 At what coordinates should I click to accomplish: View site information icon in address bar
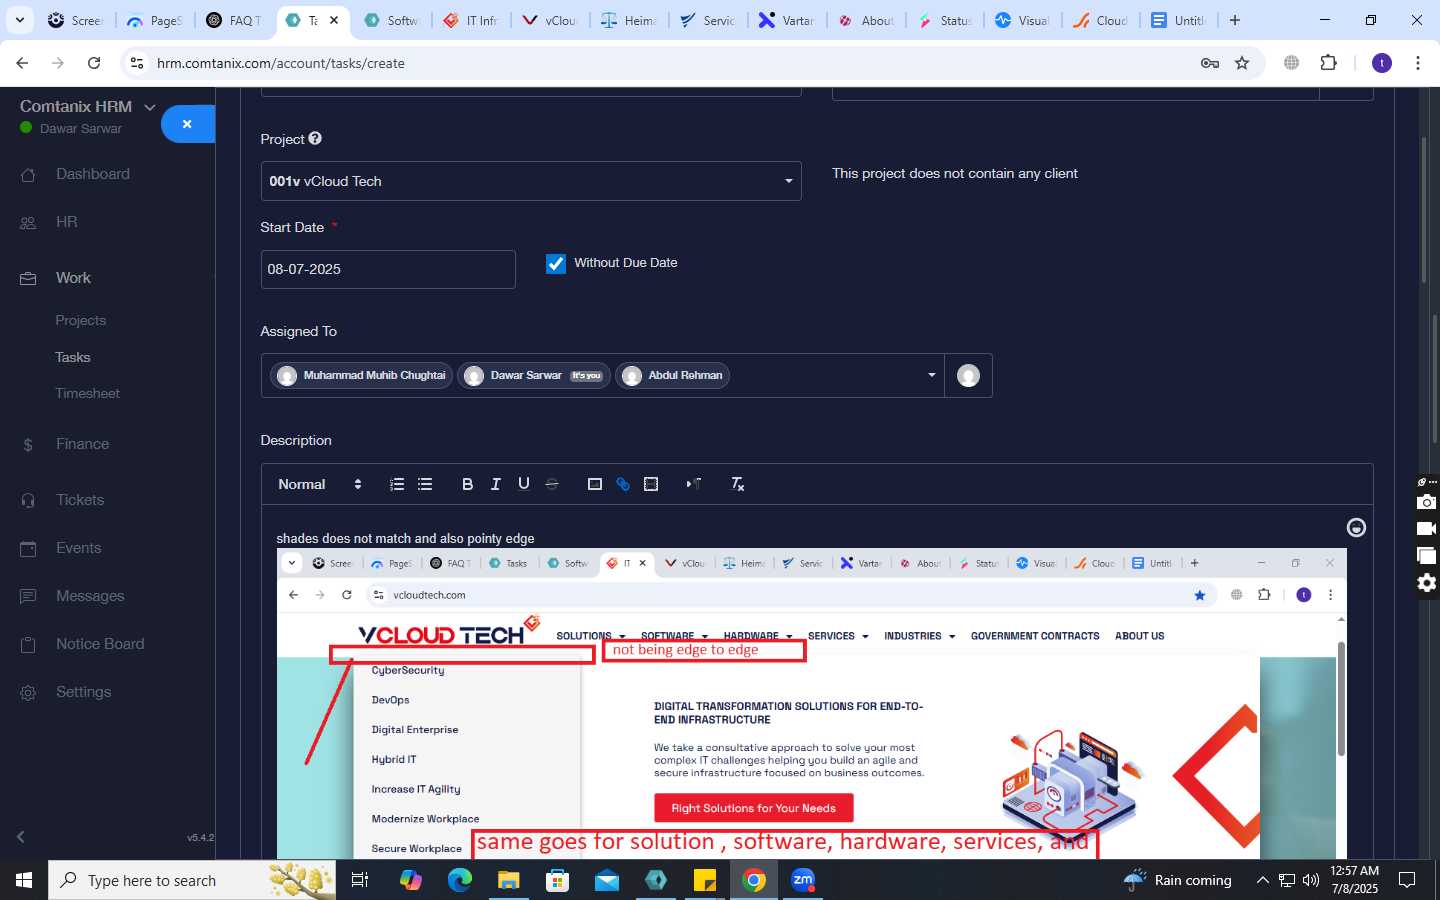[137, 63]
